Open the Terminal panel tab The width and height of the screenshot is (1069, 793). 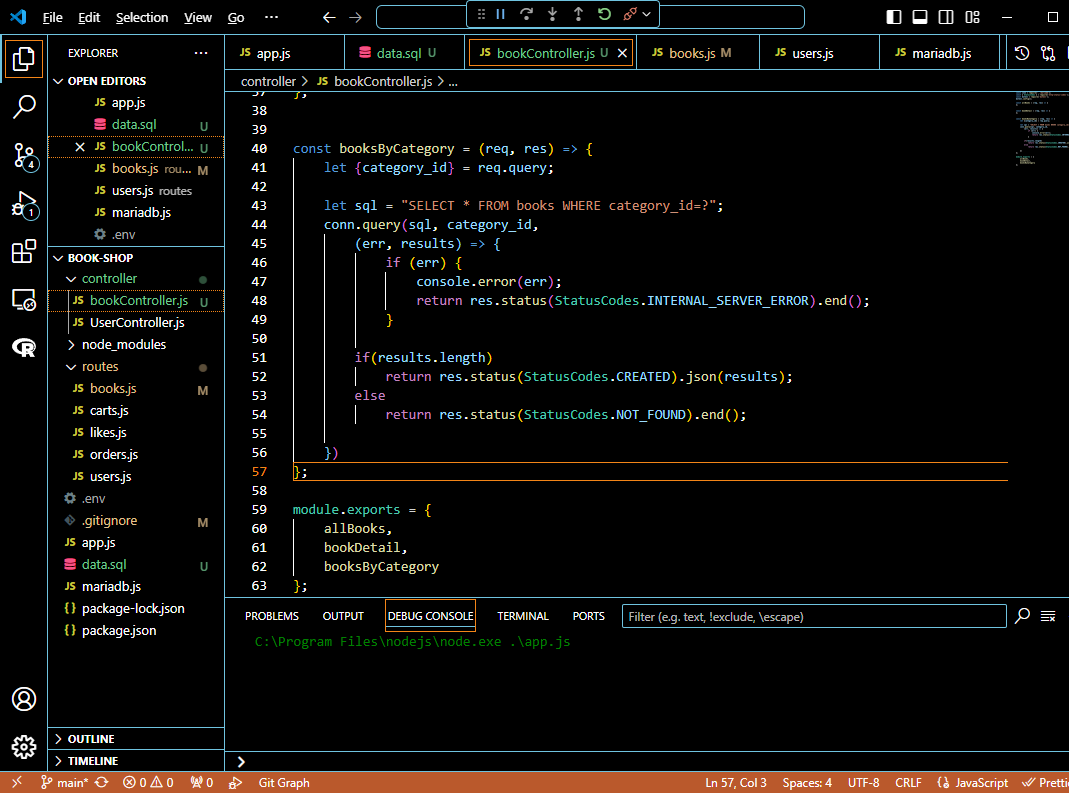pyautogui.click(x=522, y=616)
